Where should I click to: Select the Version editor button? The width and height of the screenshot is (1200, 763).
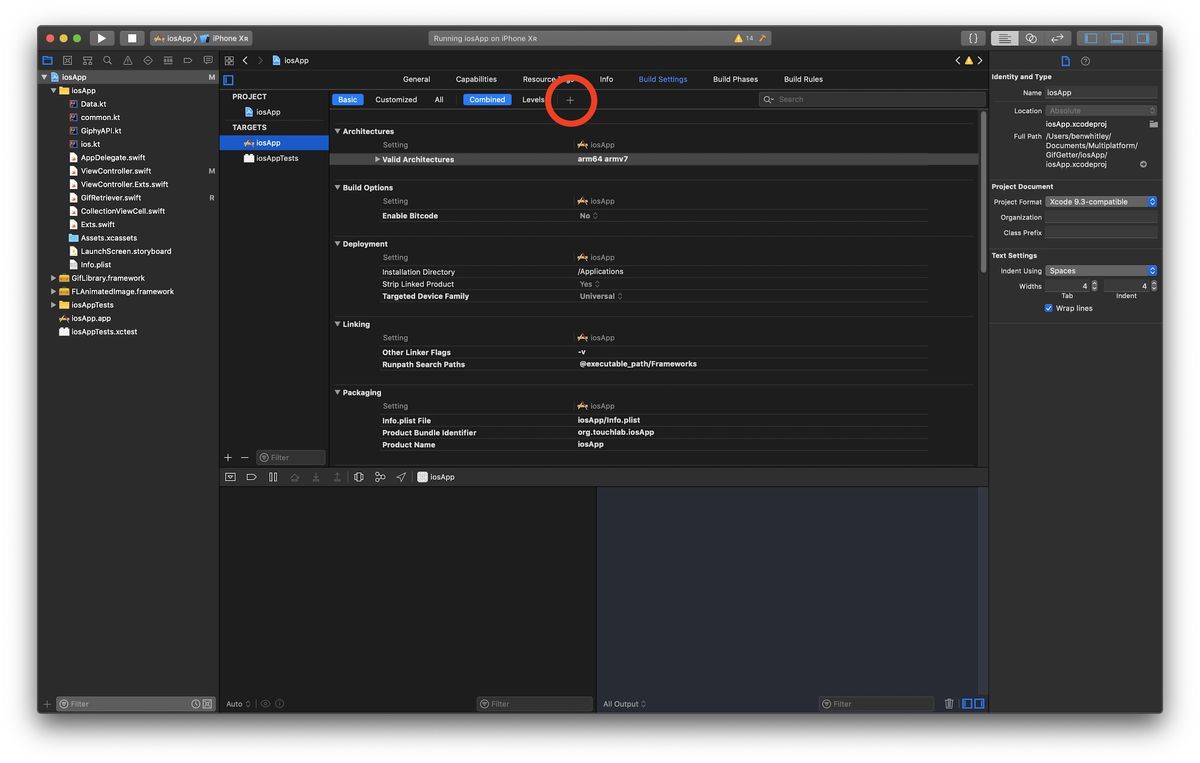point(1057,38)
